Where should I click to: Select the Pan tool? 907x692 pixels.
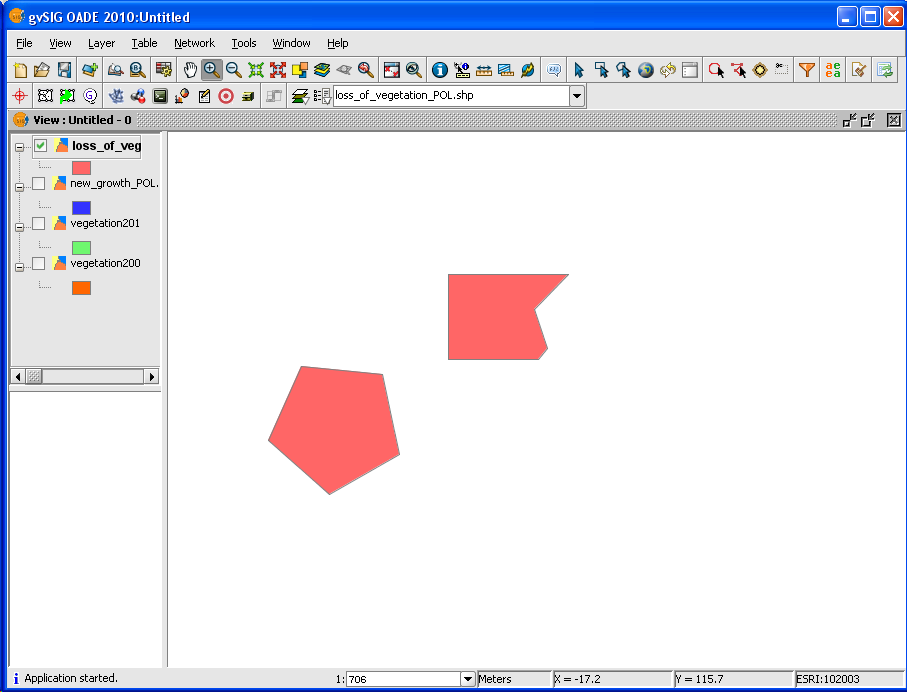(x=189, y=70)
